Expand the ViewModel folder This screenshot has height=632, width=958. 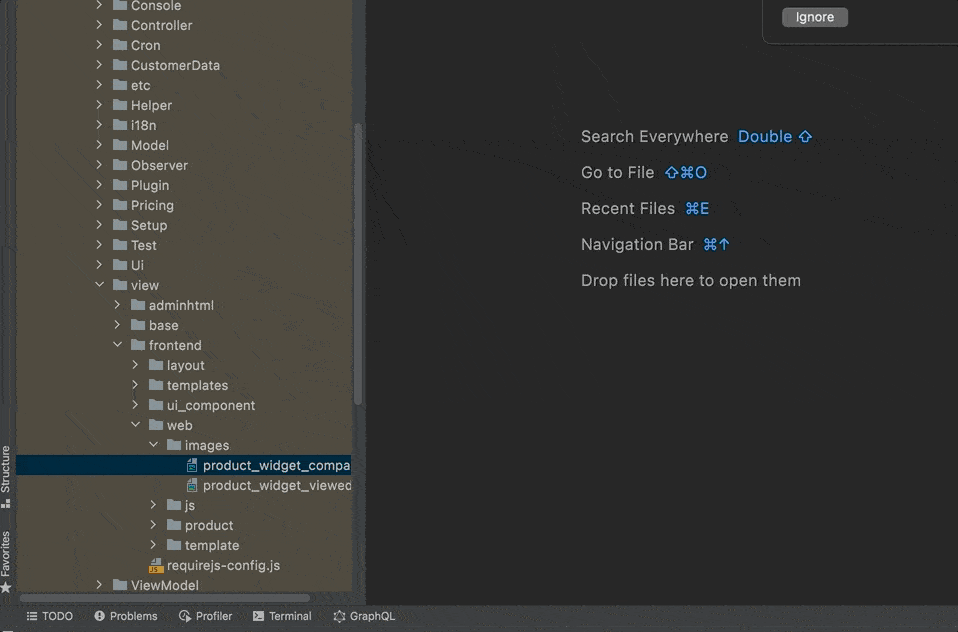click(x=99, y=585)
